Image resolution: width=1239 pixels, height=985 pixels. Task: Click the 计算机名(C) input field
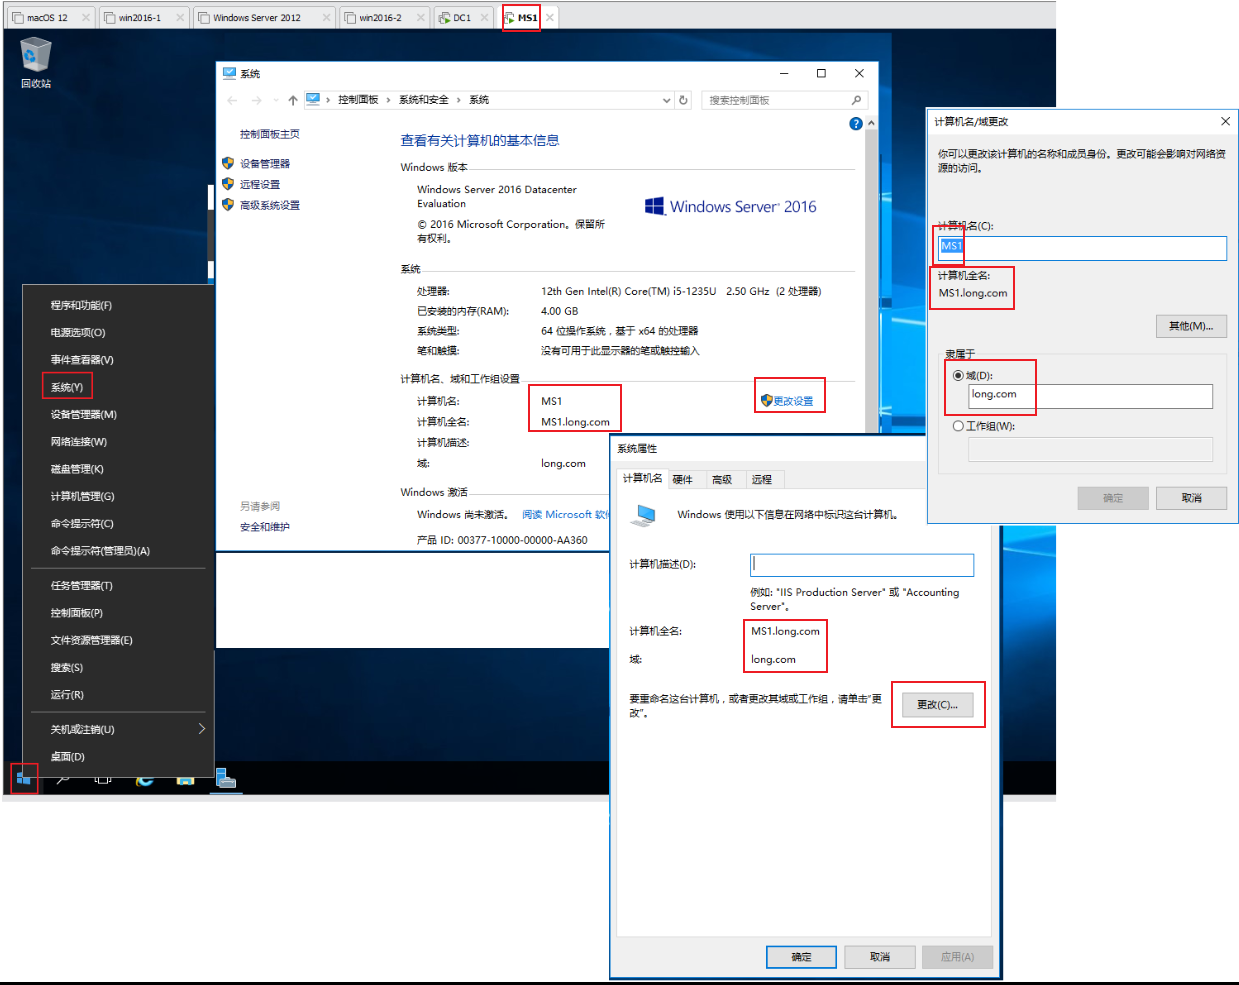coord(1082,248)
